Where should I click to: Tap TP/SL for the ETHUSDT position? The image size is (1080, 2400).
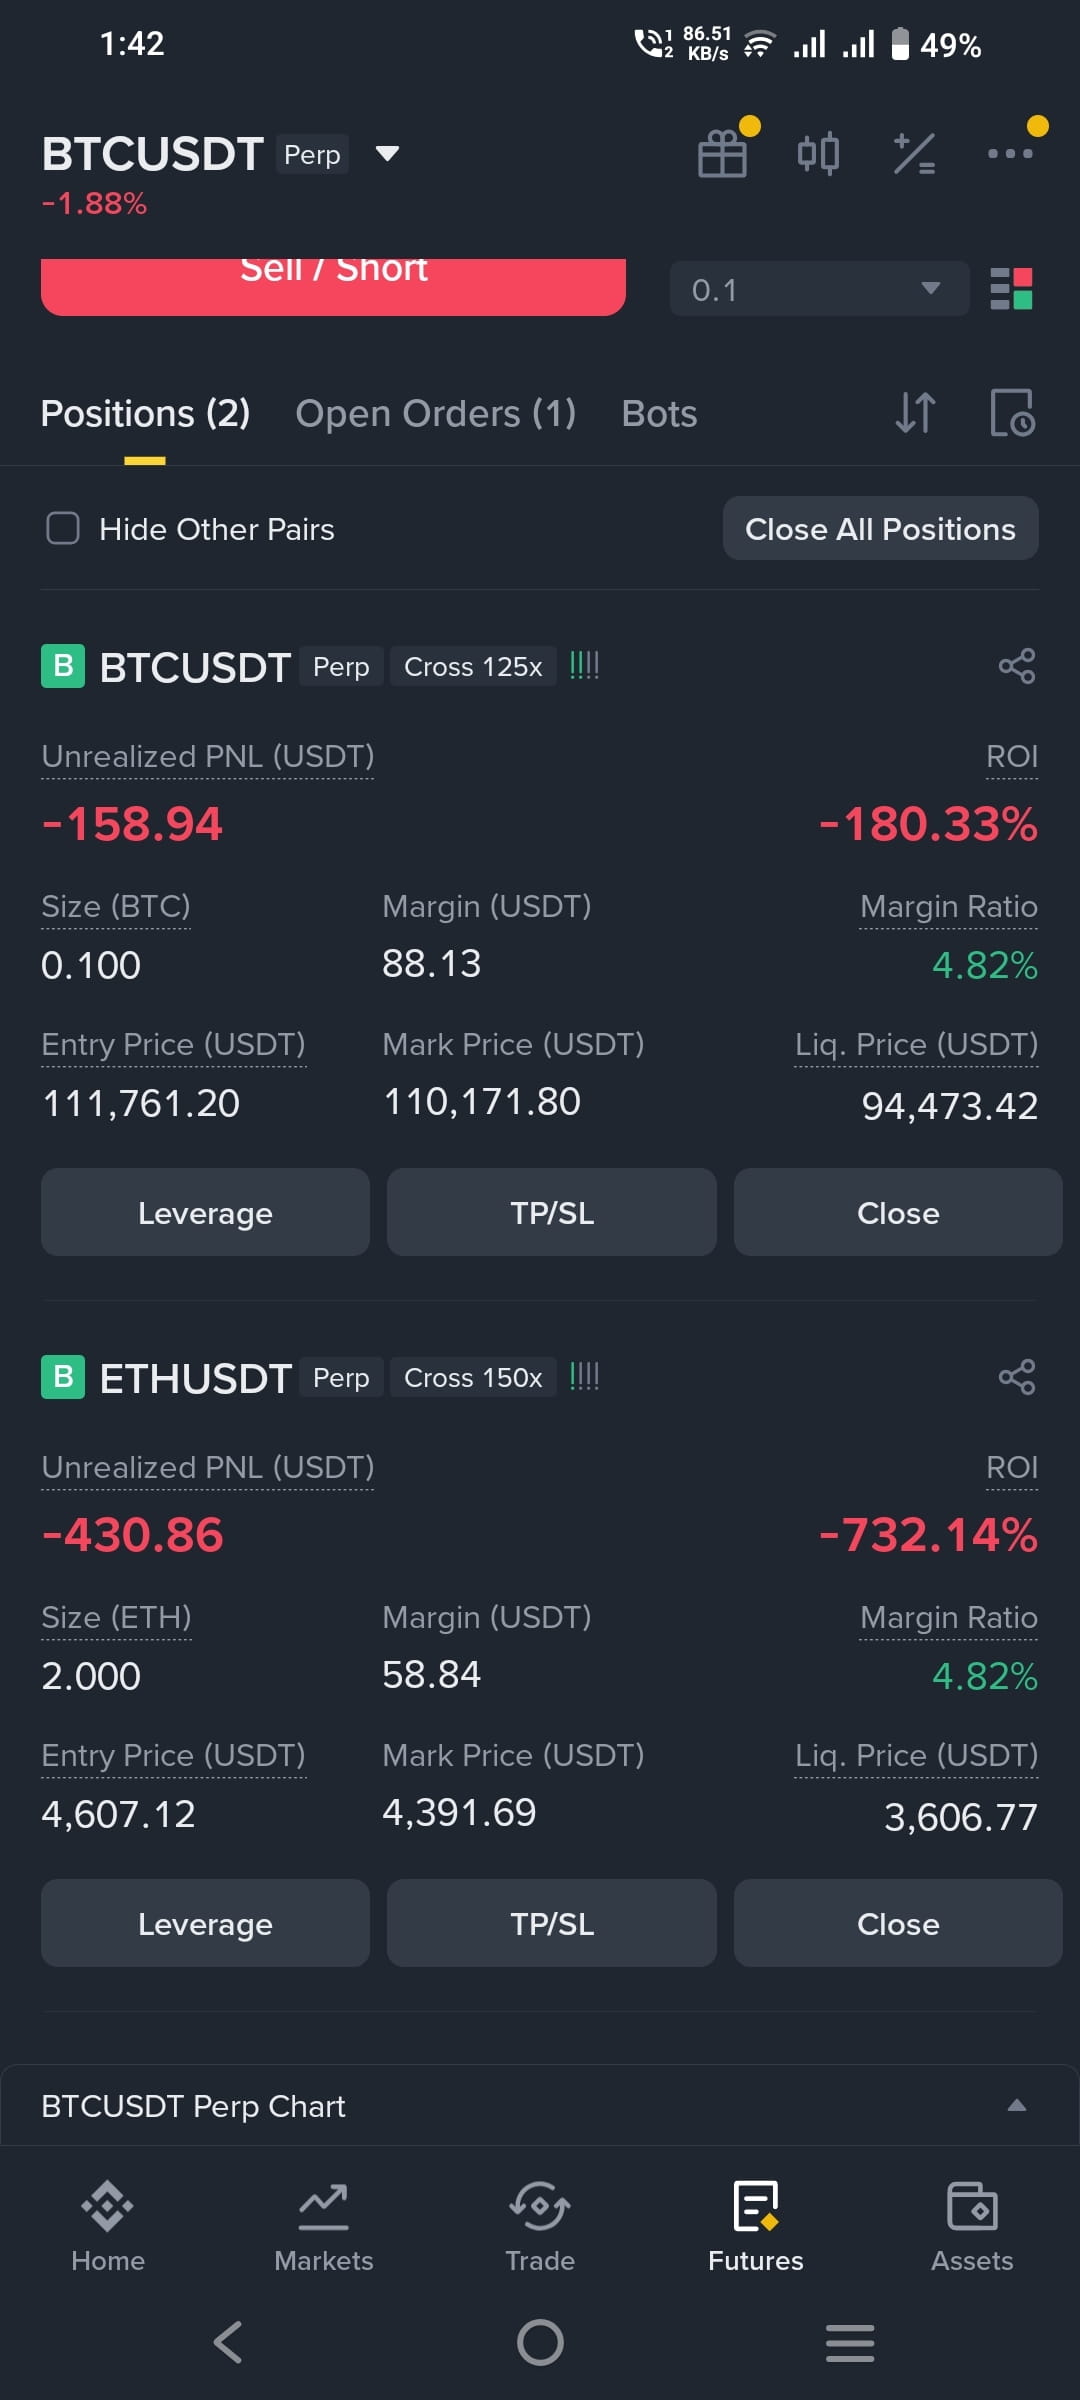(552, 1923)
